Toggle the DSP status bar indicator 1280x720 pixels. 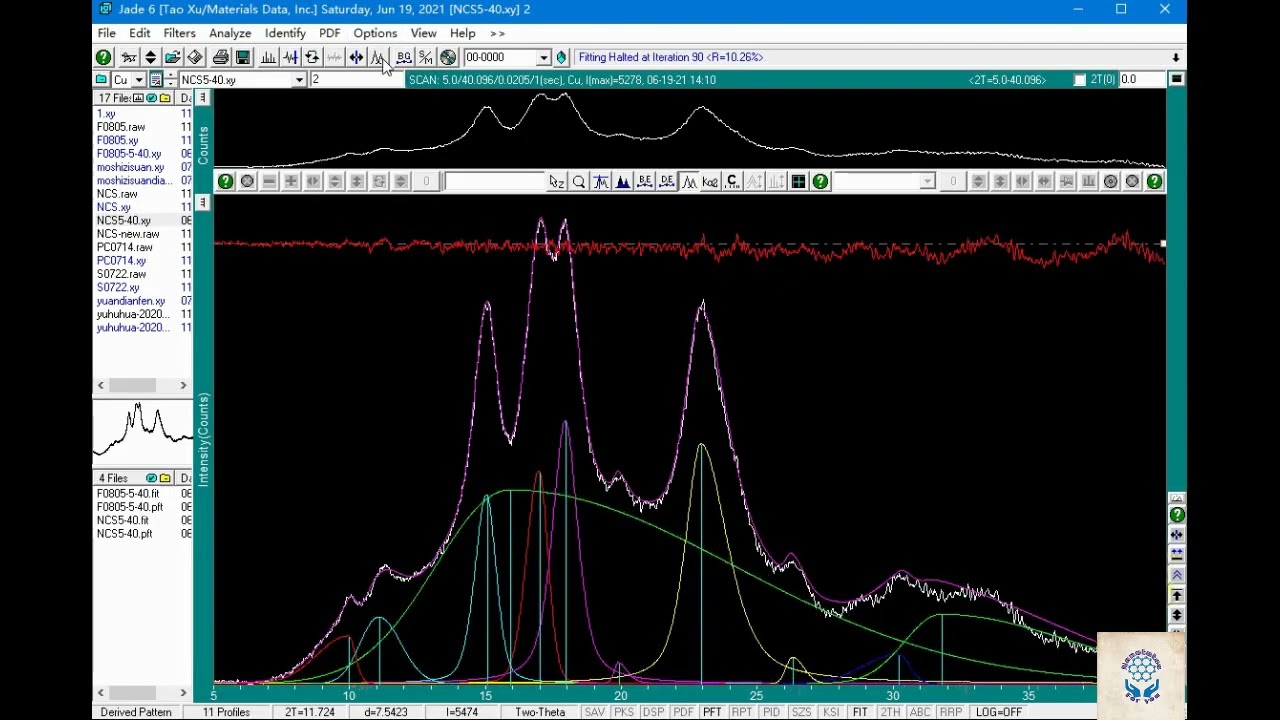653,712
